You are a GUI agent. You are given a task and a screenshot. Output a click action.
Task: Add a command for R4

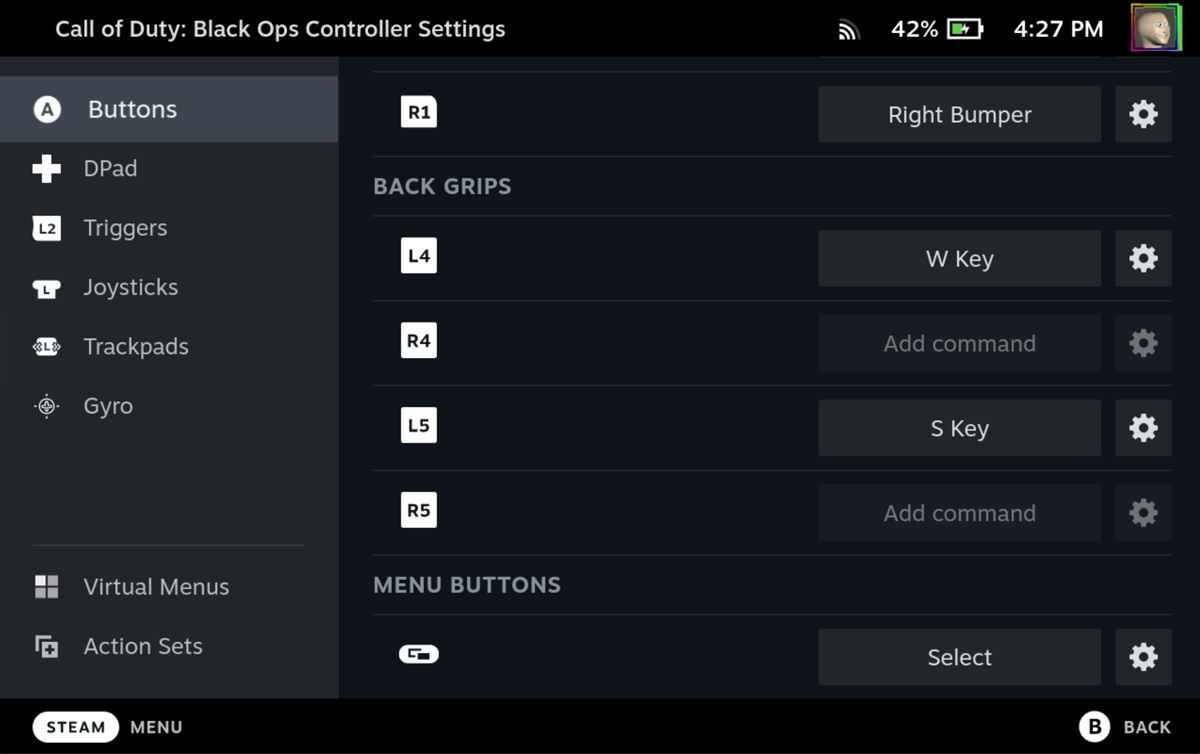[x=959, y=343]
